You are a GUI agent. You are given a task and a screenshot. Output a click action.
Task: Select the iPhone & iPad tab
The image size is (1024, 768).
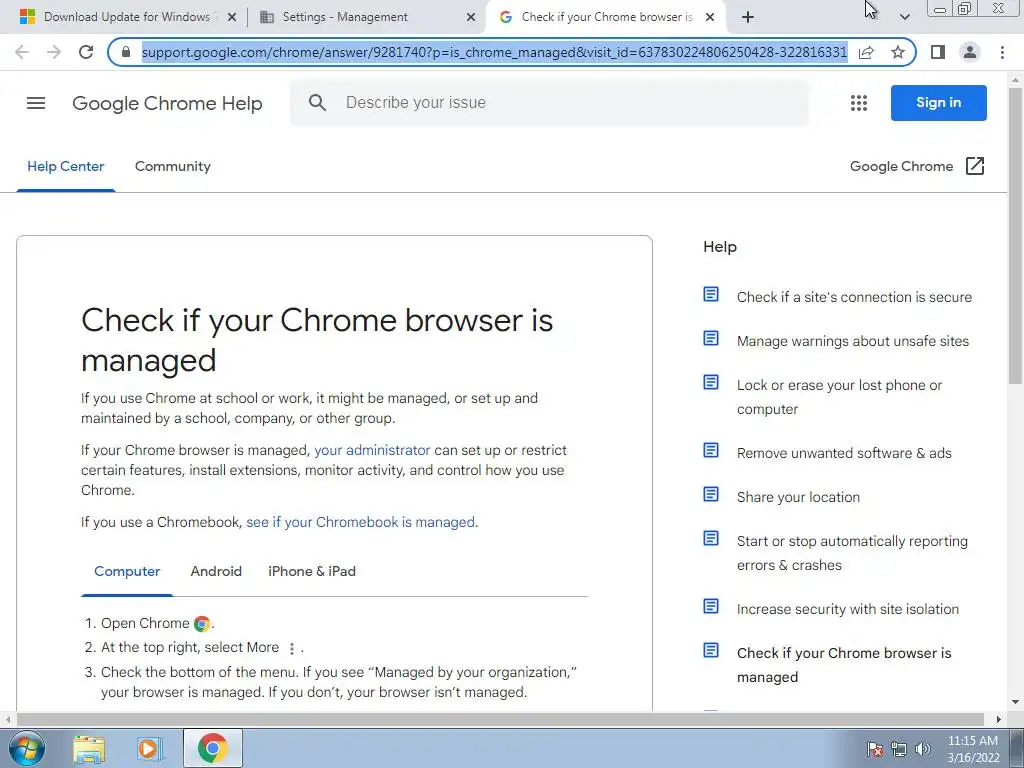click(312, 571)
